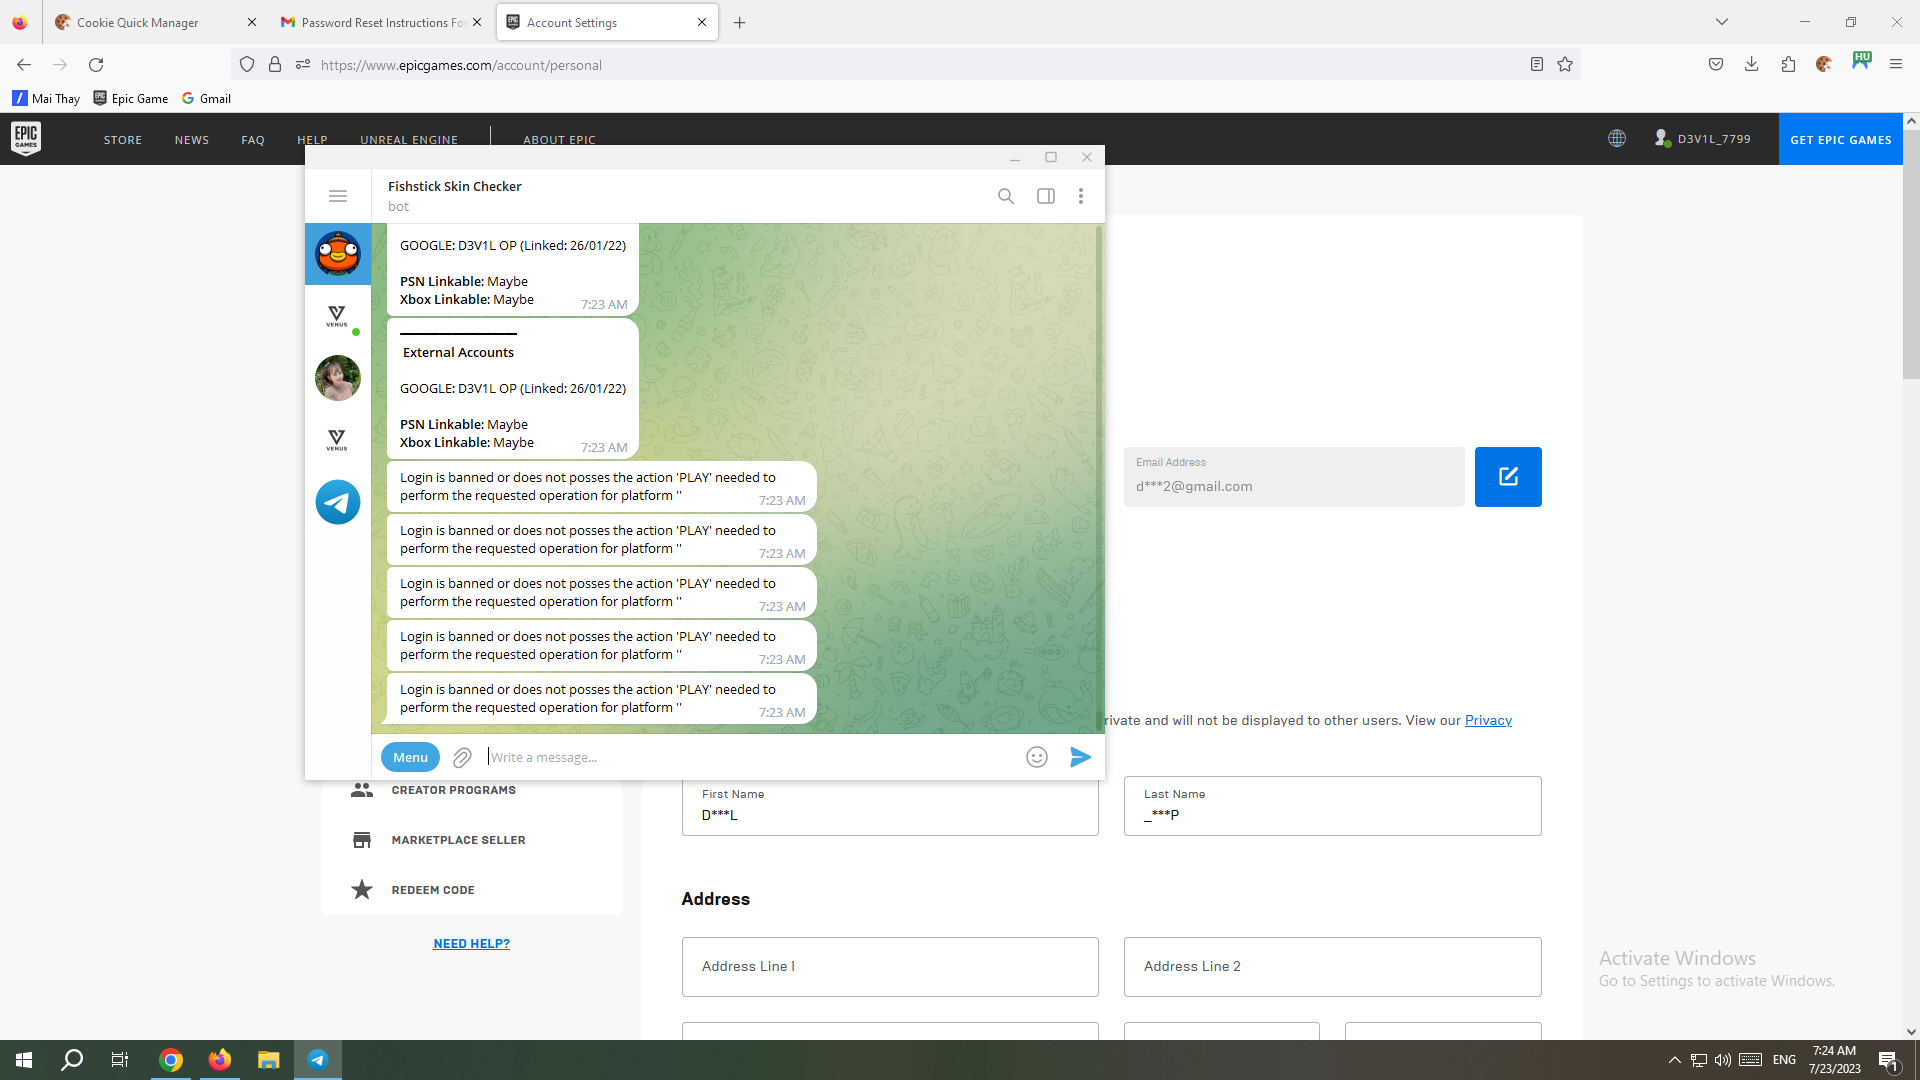Open Windows Start menu
The image size is (1920, 1080).
[x=24, y=1060]
